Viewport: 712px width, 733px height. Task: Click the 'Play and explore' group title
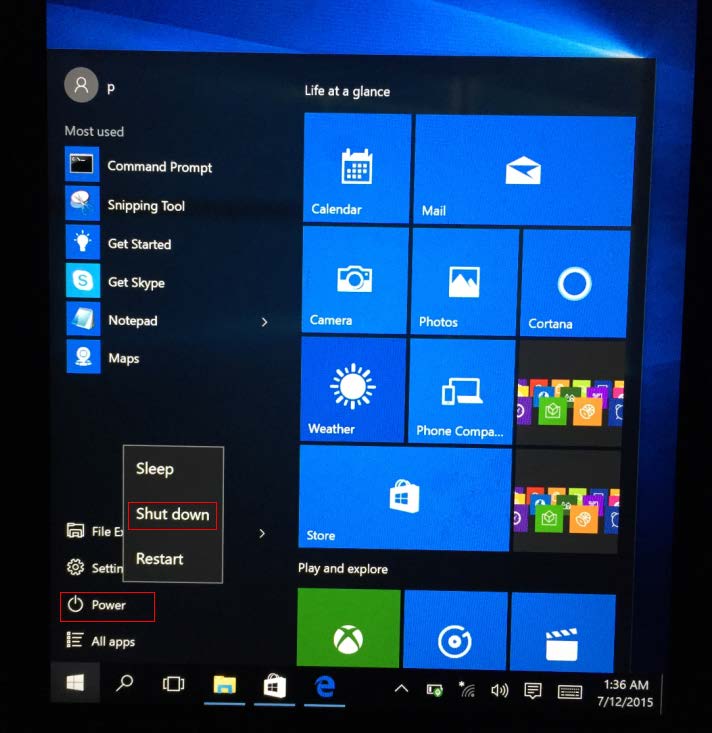[x=343, y=569]
